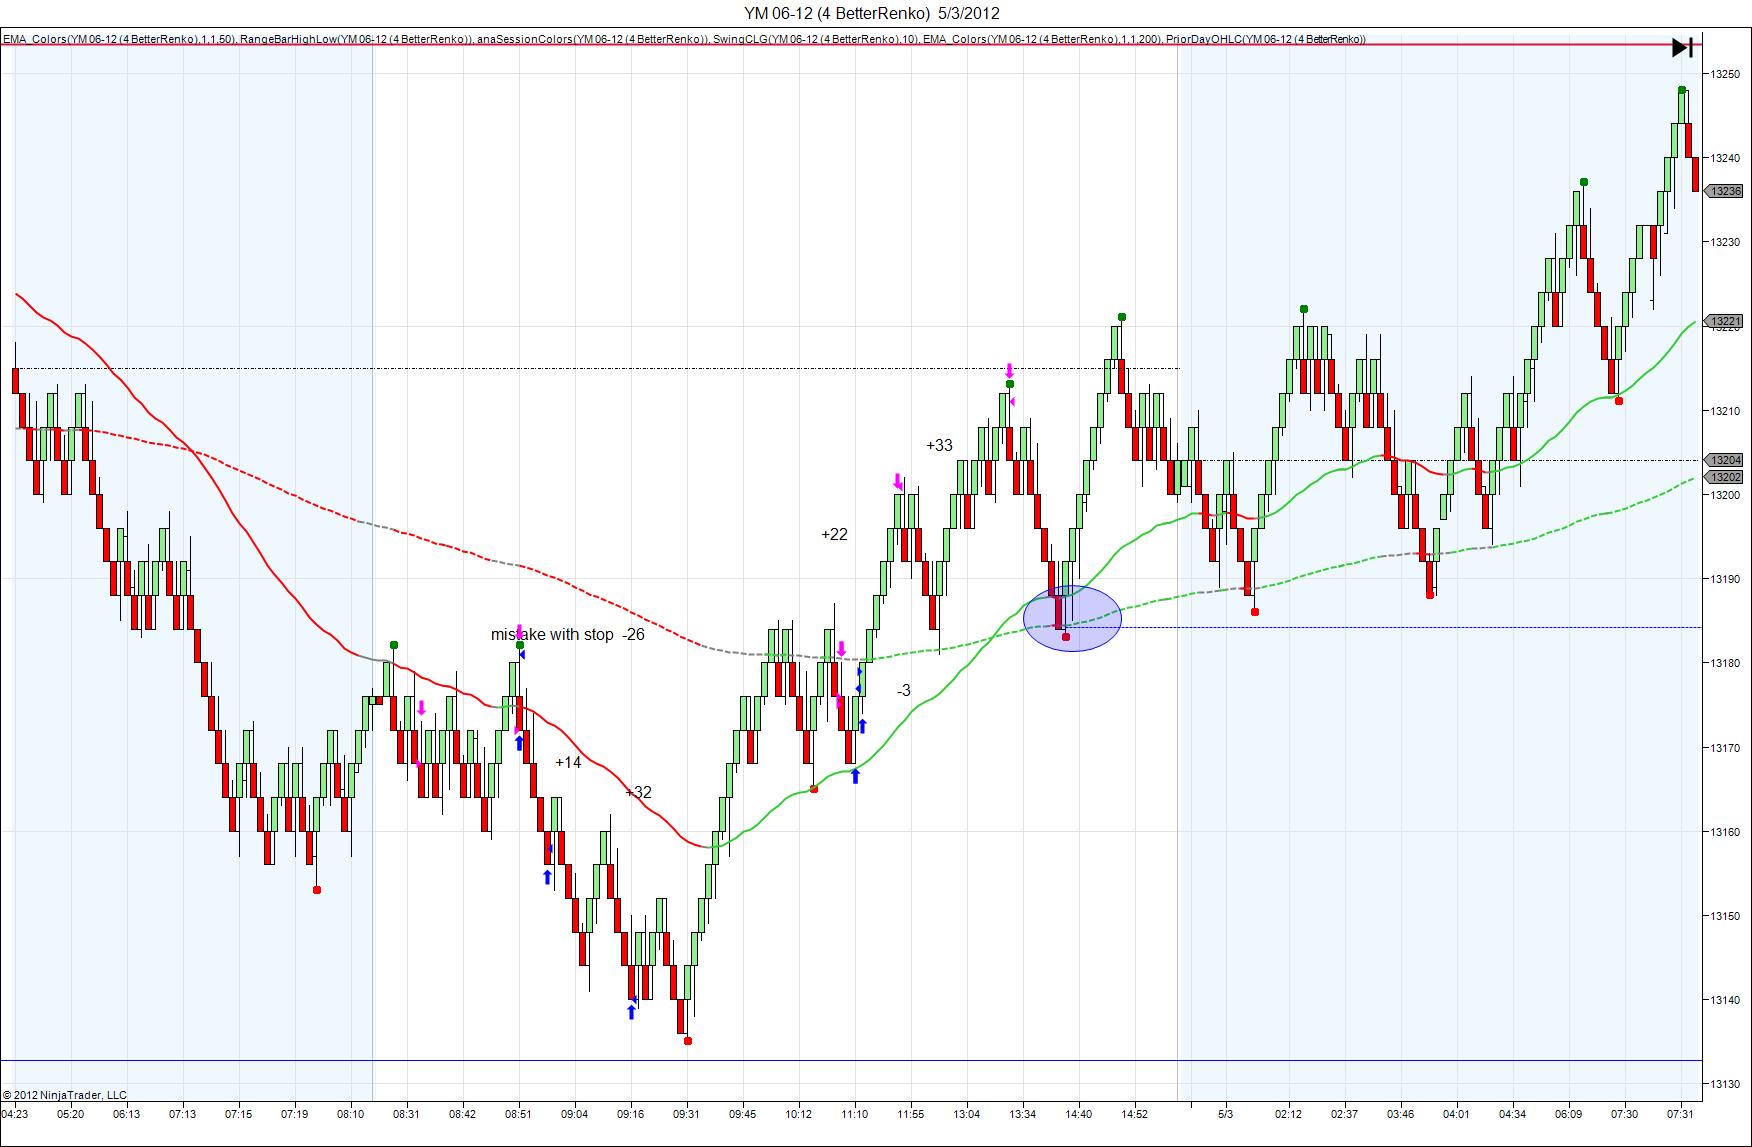Click the © 2012 NinjaTrader, LLC text
The height and width of the screenshot is (1147, 1752).
pos(65,1095)
